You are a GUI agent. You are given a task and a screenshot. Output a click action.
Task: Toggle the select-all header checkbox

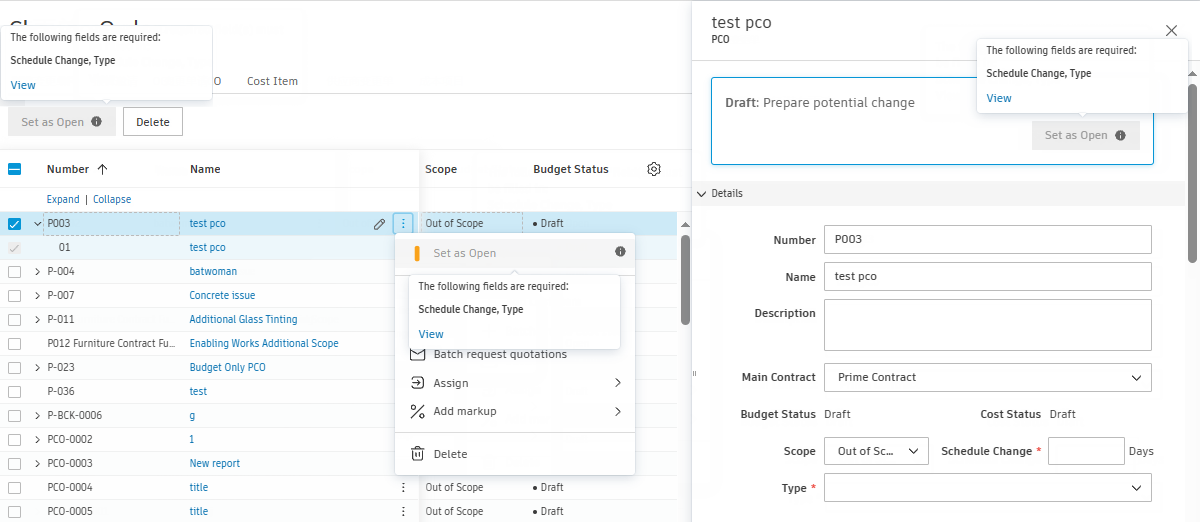click(15, 169)
